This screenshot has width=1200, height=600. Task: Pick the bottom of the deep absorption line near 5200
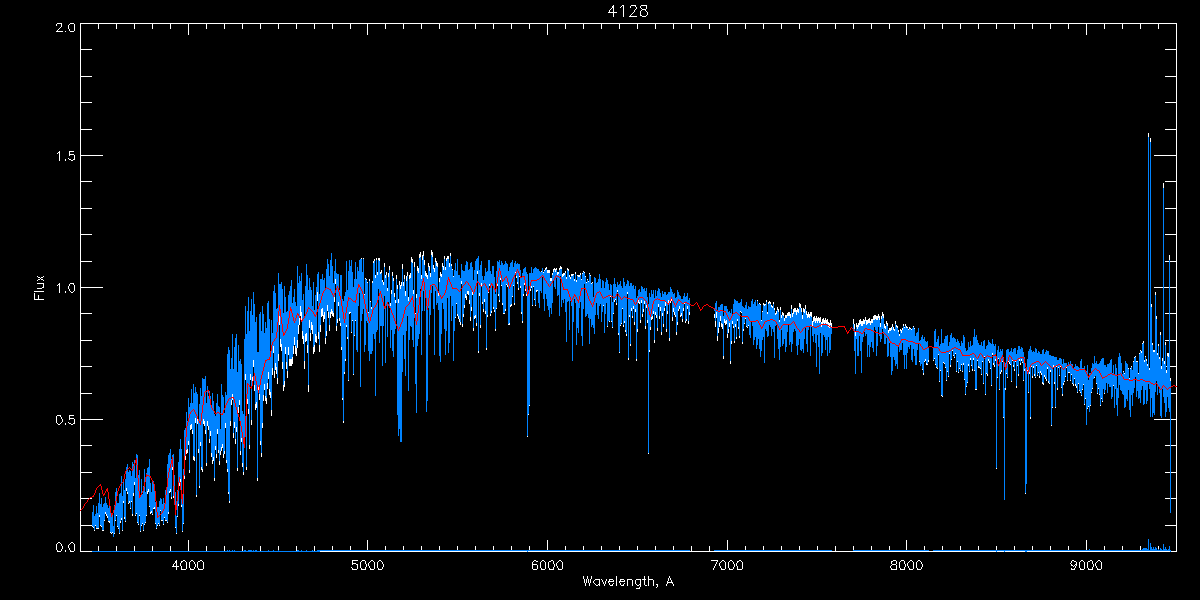(400, 440)
